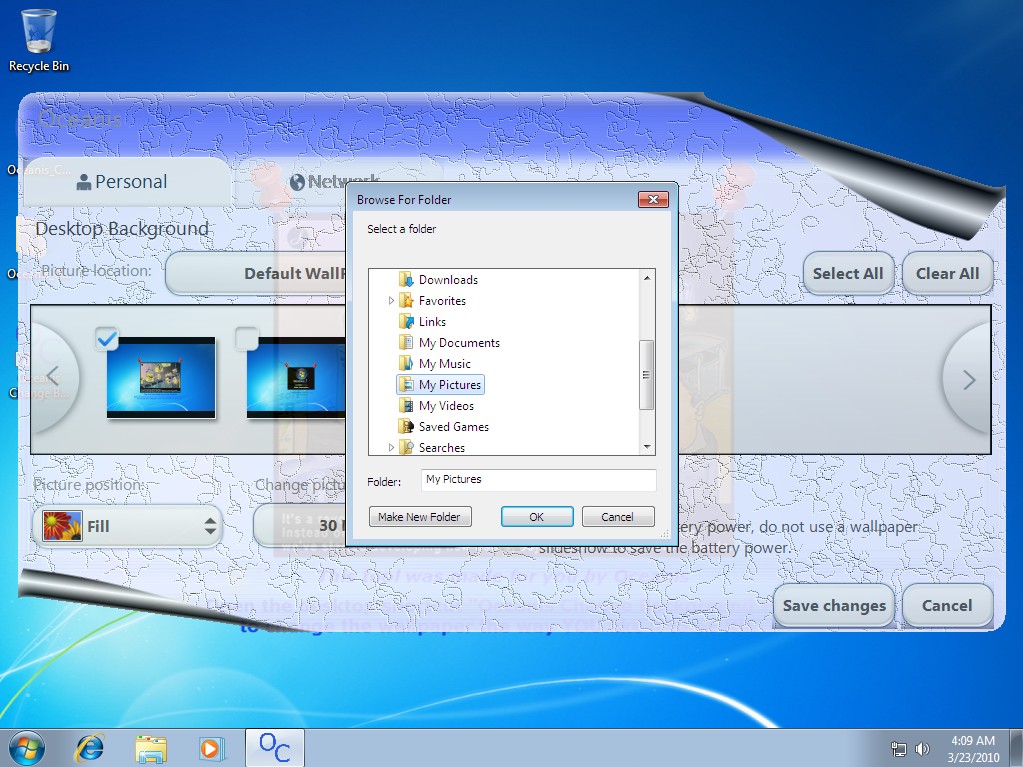Select the second wallpaper thumbnail
This screenshot has width=1023, height=767.
point(296,377)
